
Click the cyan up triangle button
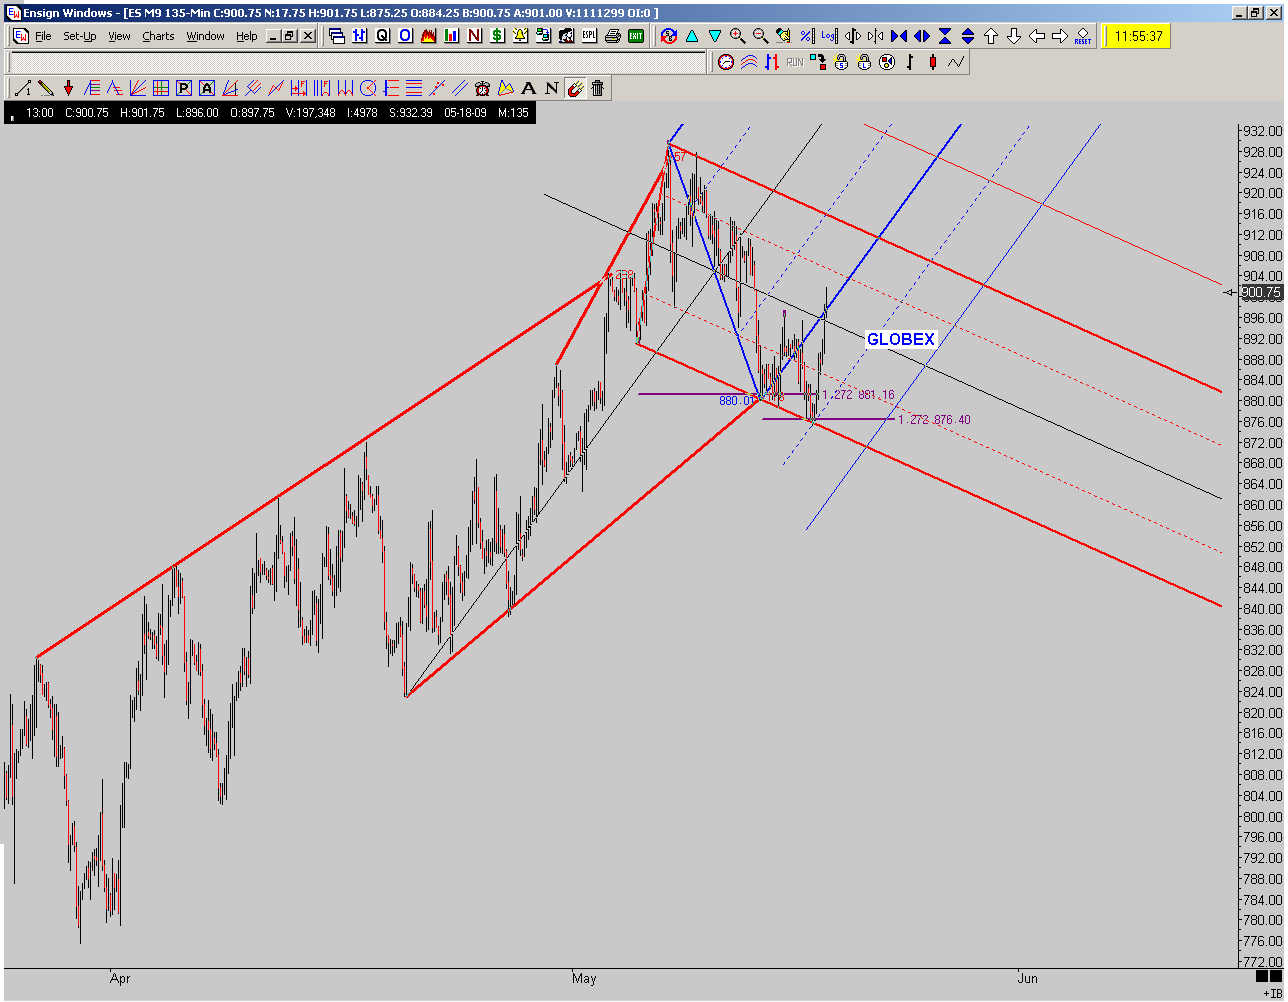(x=692, y=36)
